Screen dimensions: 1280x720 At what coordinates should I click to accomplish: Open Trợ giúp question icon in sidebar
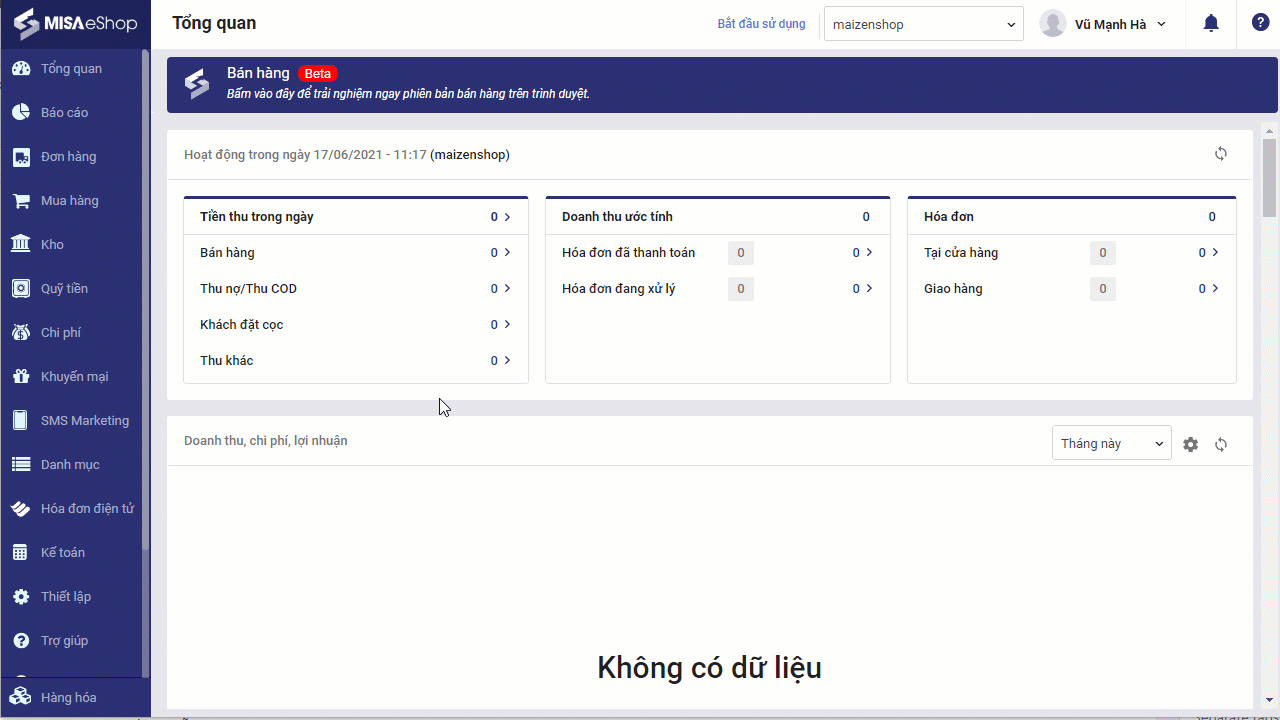coord(21,641)
